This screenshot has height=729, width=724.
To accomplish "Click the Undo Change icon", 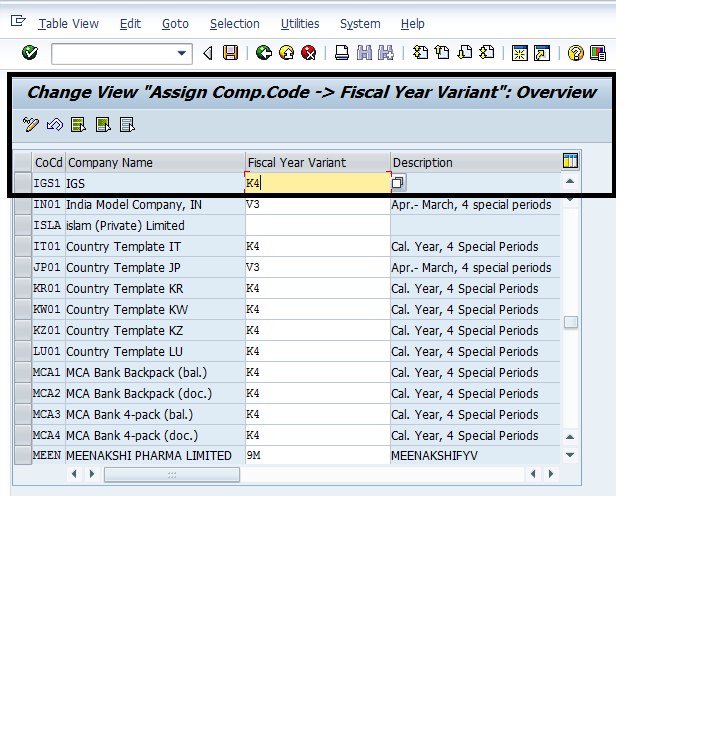I will [x=54, y=125].
